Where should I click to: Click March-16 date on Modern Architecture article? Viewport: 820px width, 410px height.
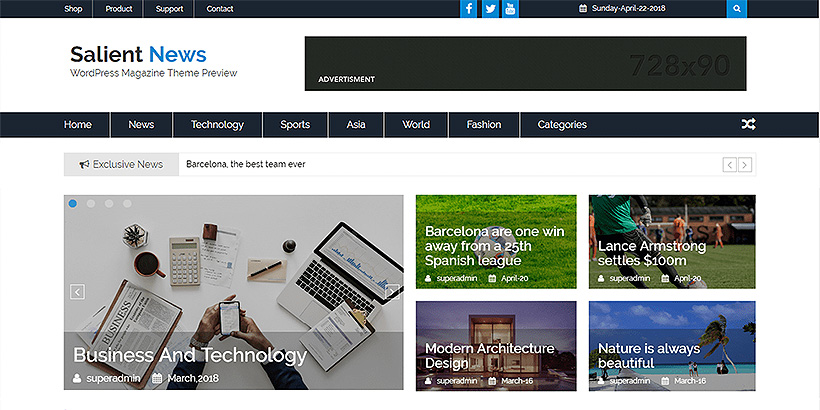[x=517, y=381]
